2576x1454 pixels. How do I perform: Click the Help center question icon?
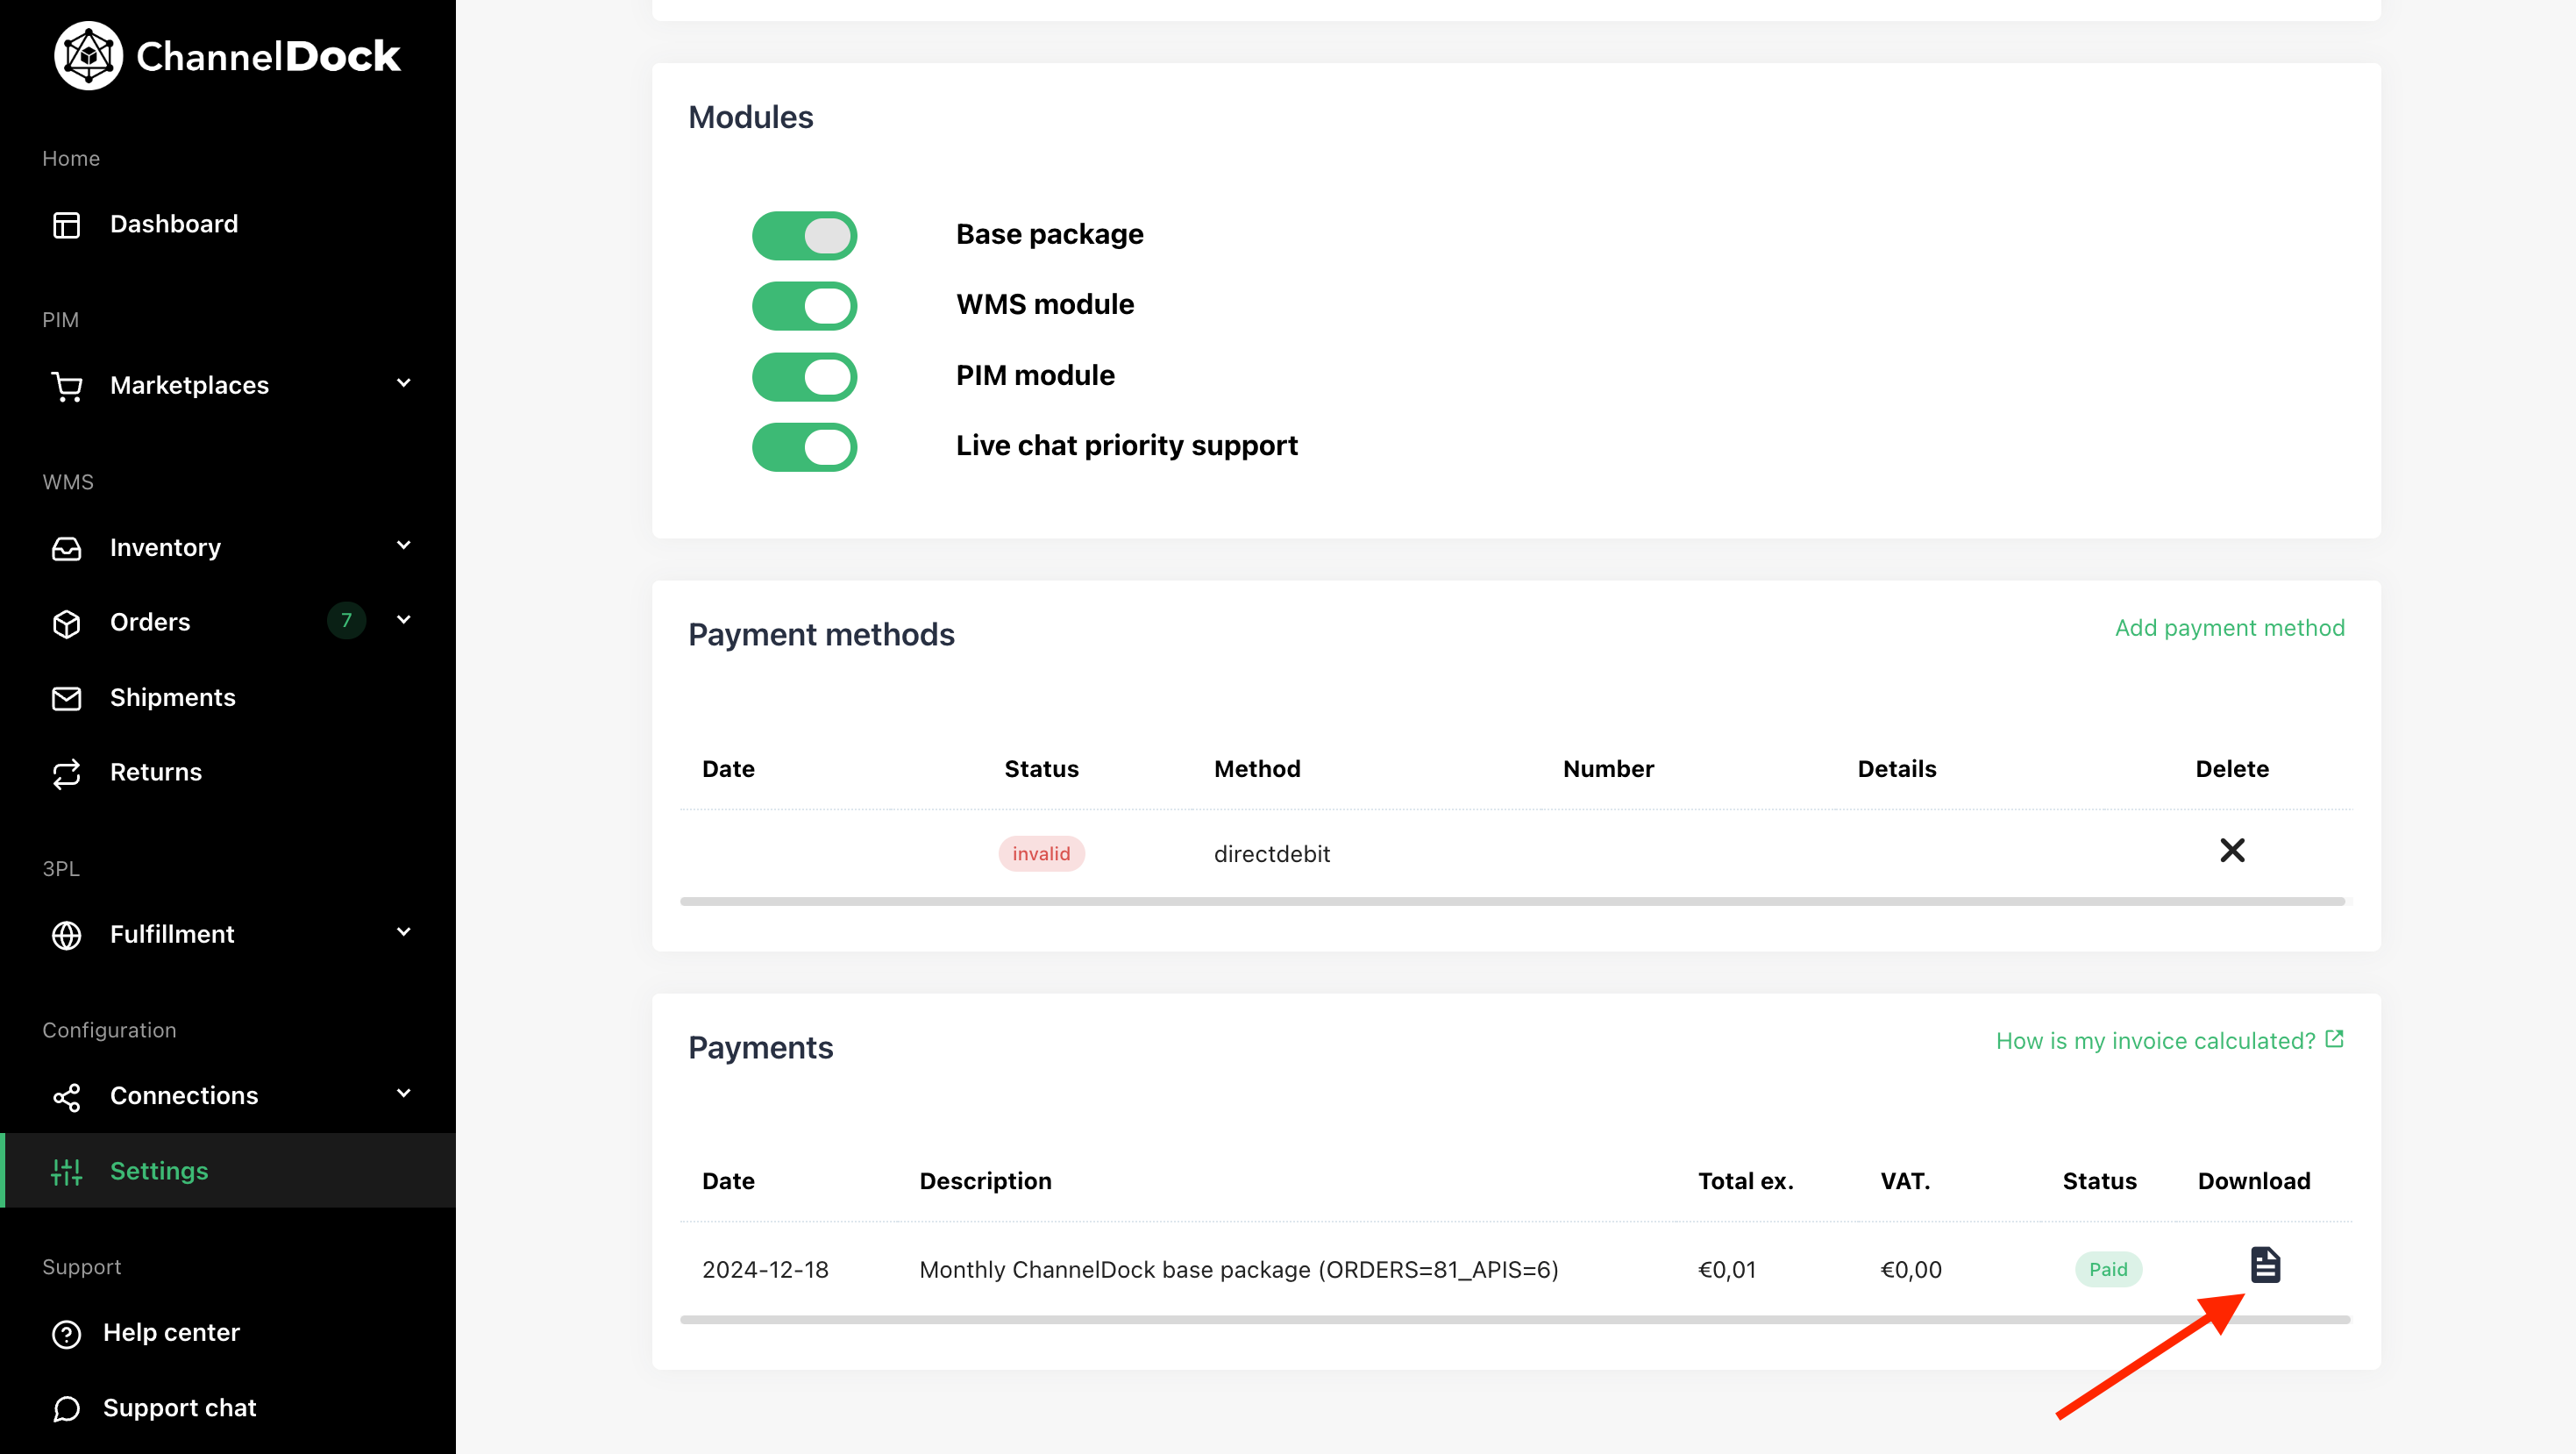[67, 1334]
